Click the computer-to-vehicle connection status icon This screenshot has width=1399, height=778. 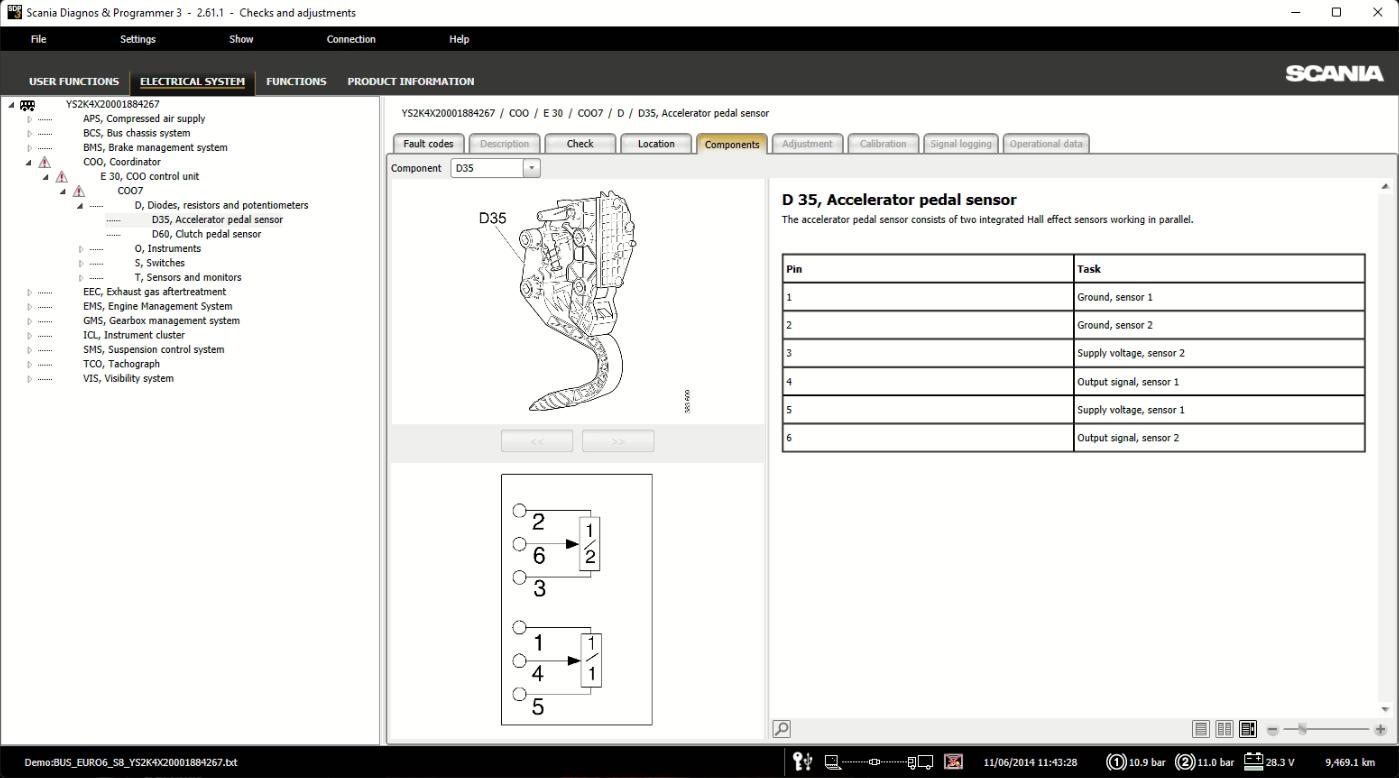point(879,762)
